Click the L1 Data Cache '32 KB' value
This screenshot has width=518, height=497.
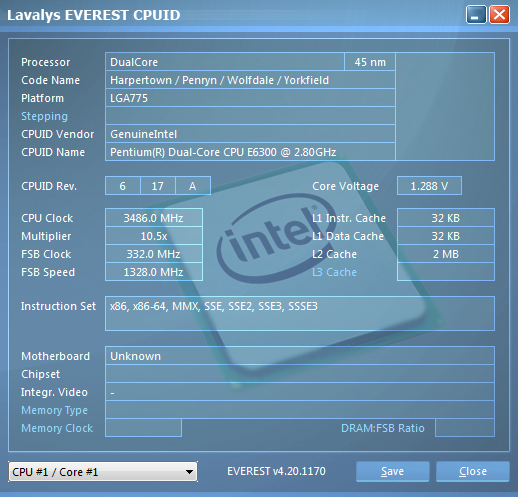coord(446,236)
